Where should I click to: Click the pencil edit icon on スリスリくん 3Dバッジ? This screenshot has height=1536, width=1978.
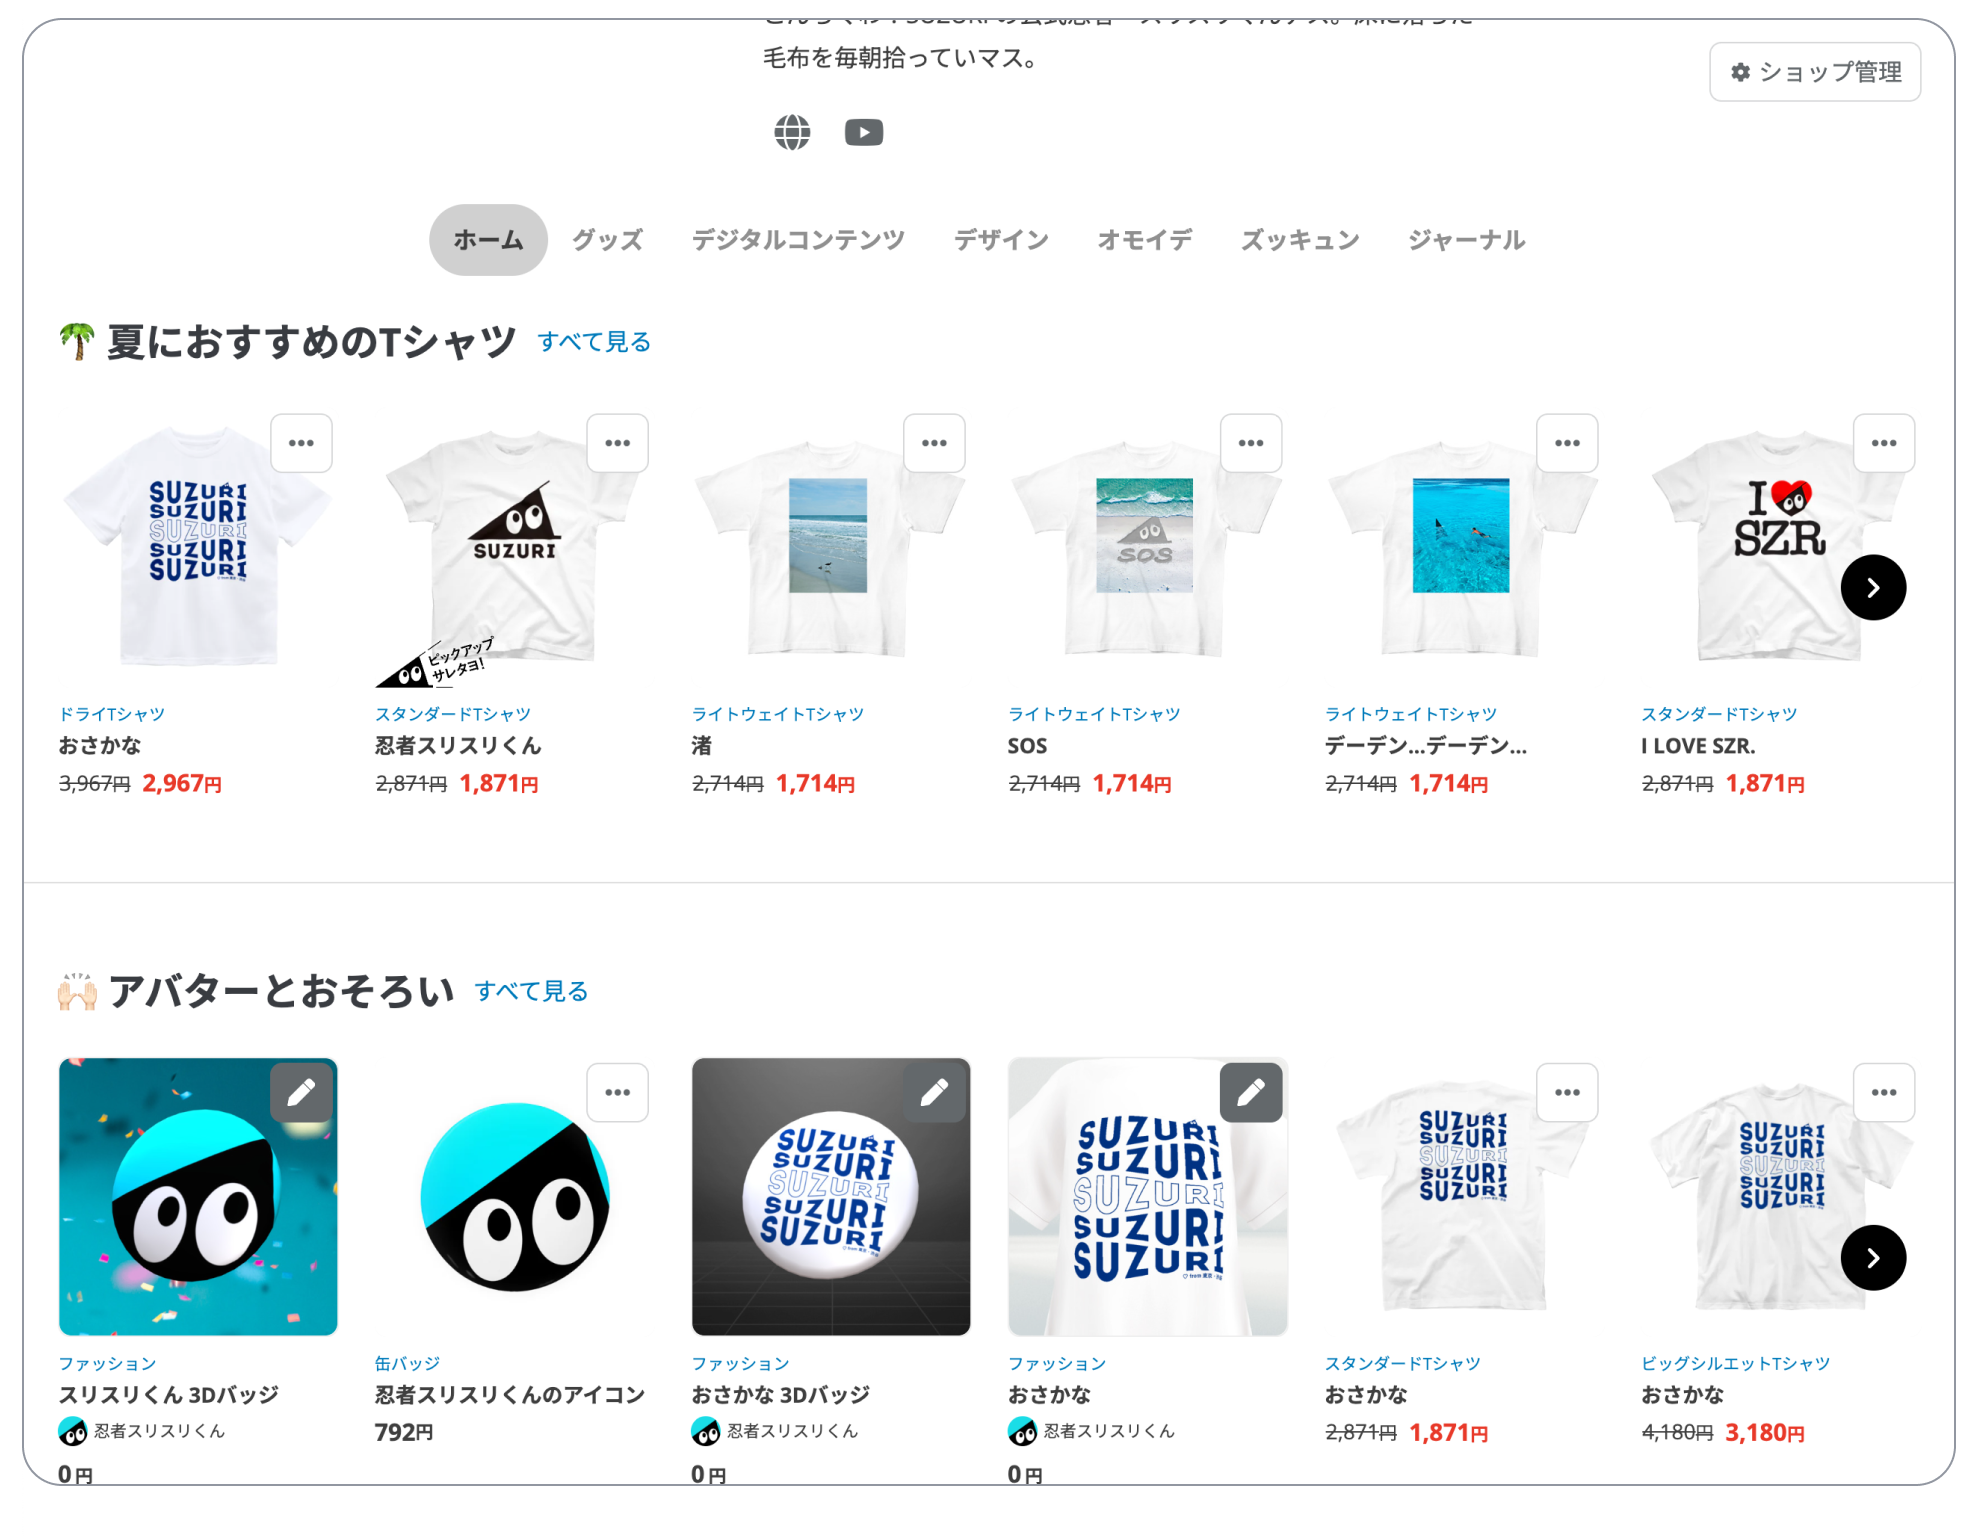302,1092
